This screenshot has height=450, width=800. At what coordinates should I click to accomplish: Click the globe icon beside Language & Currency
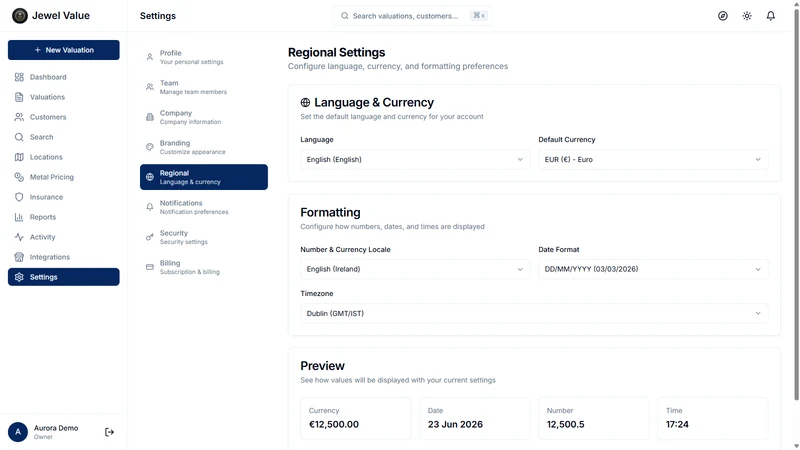tap(305, 103)
